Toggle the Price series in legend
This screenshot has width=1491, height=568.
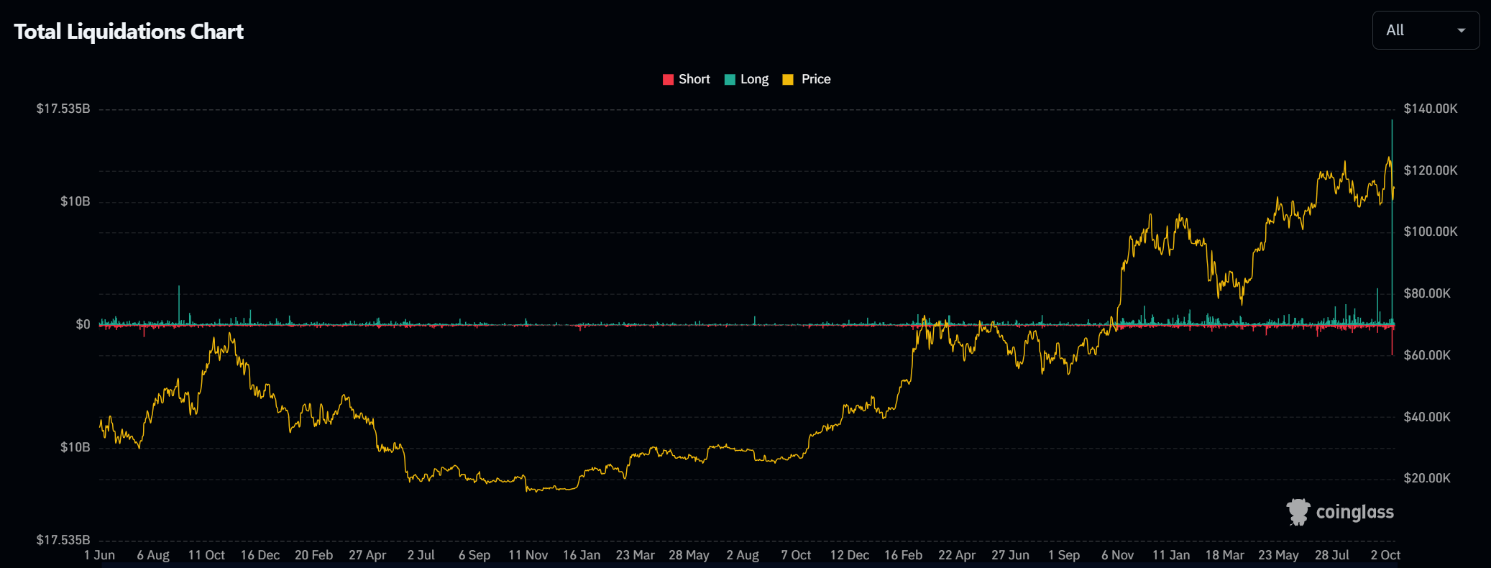[807, 79]
